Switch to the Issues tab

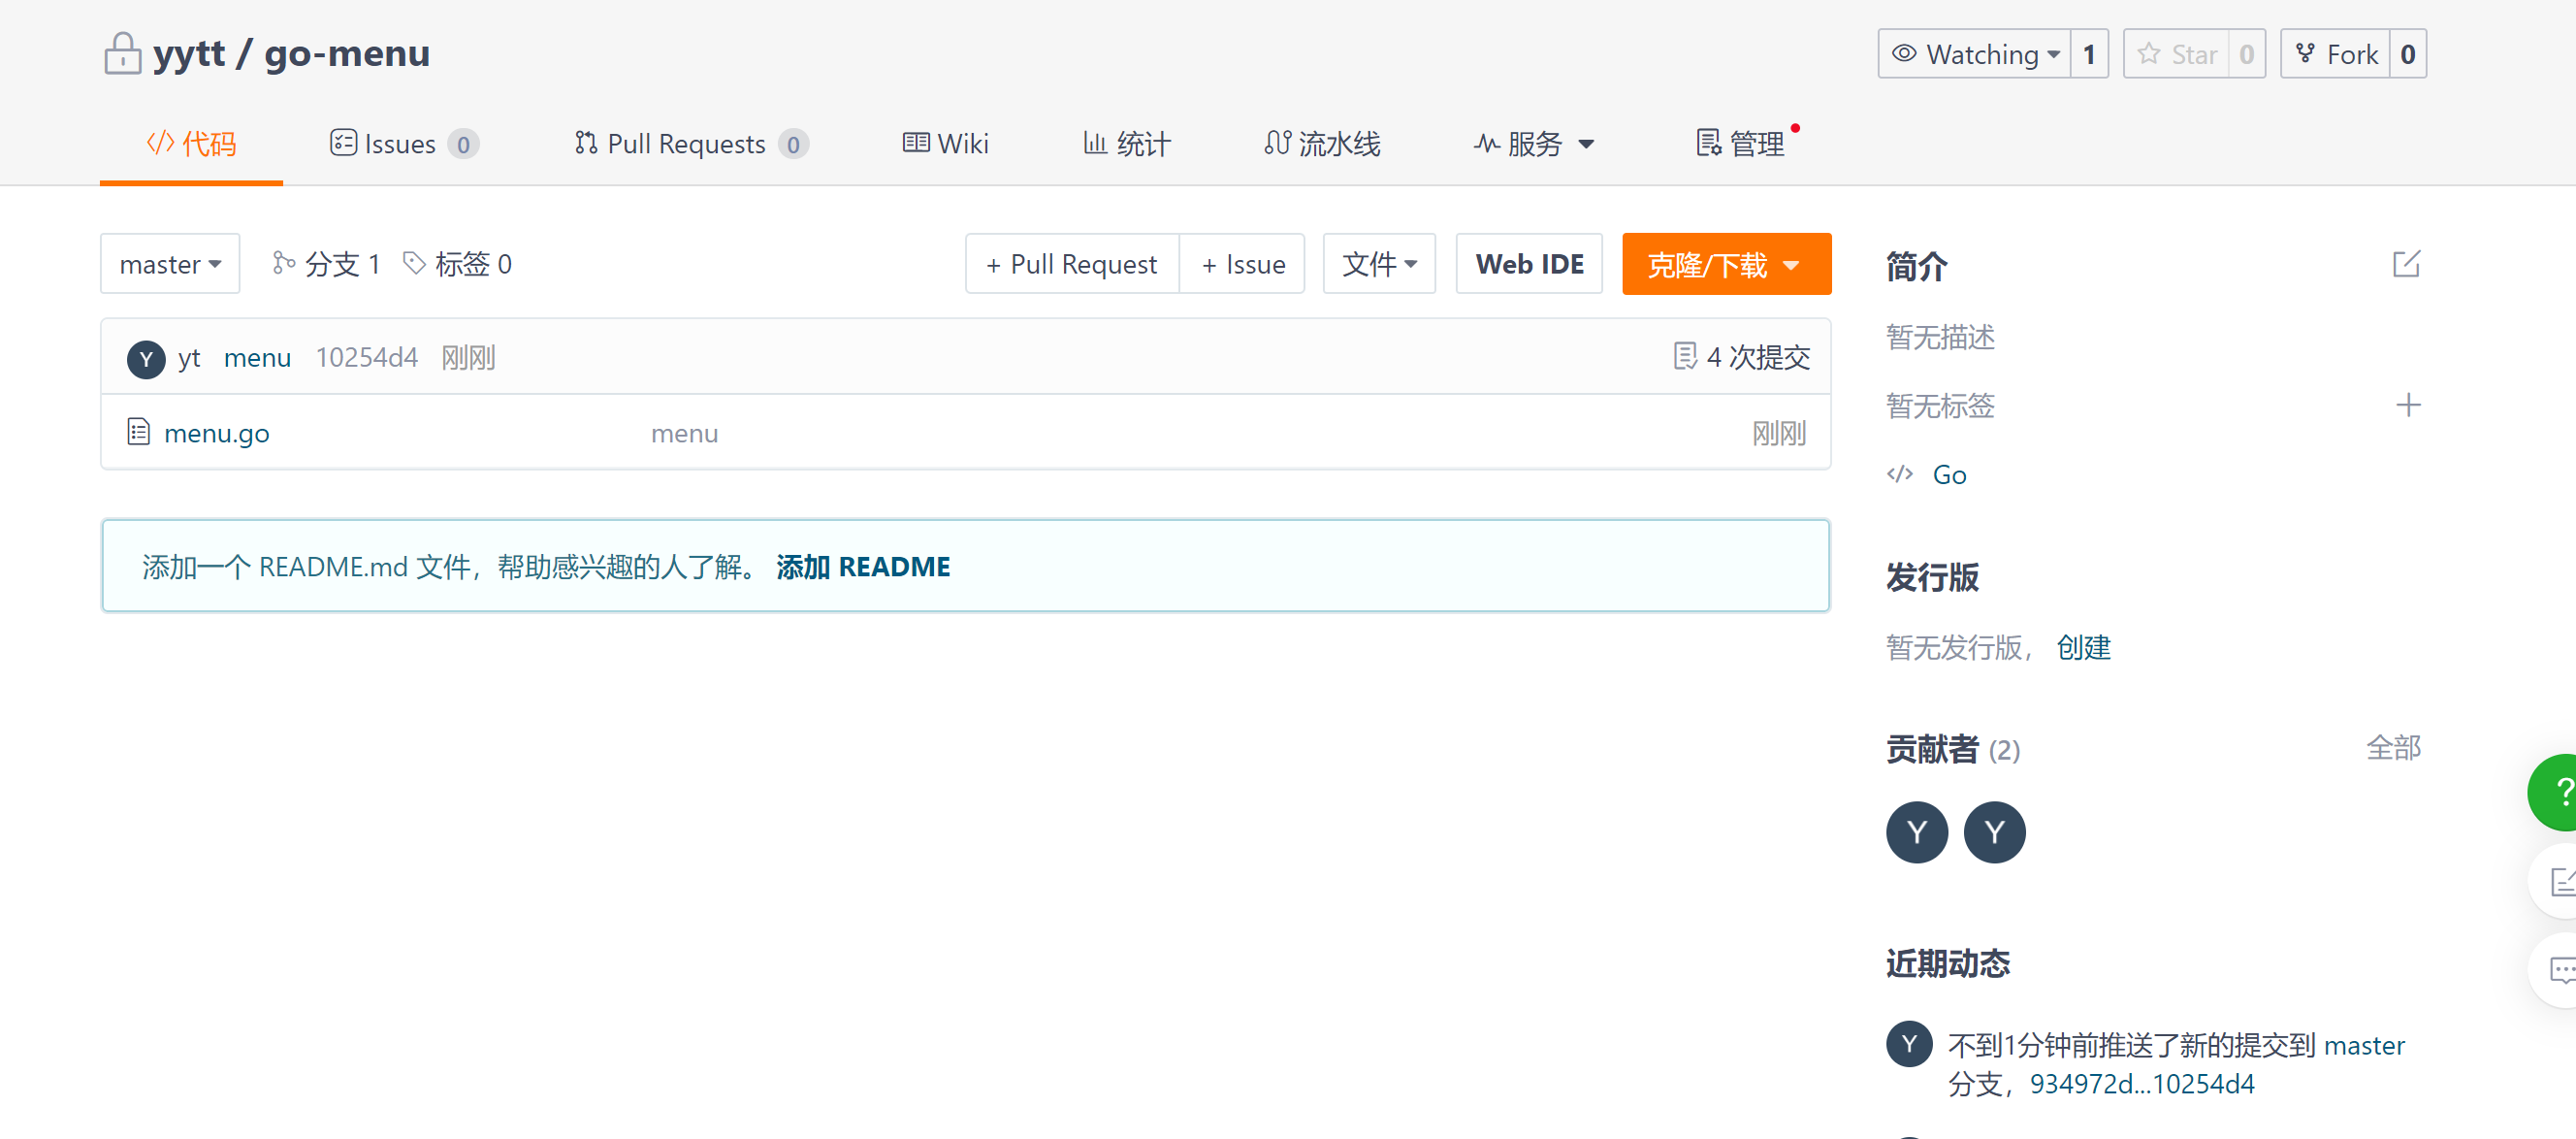click(x=402, y=144)
